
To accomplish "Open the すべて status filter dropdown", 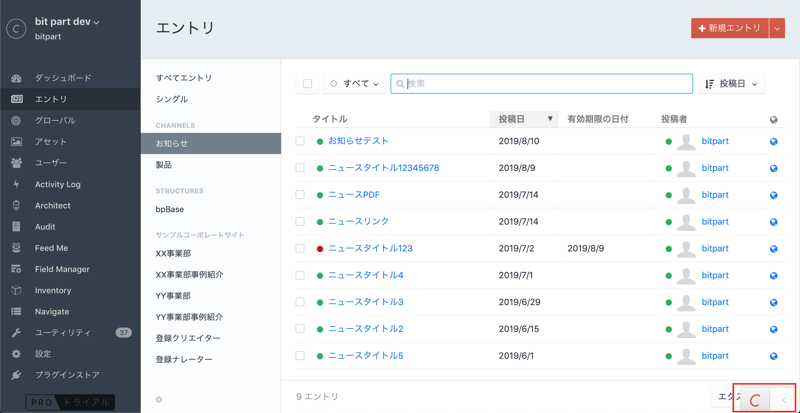I will tap(354, 84).
